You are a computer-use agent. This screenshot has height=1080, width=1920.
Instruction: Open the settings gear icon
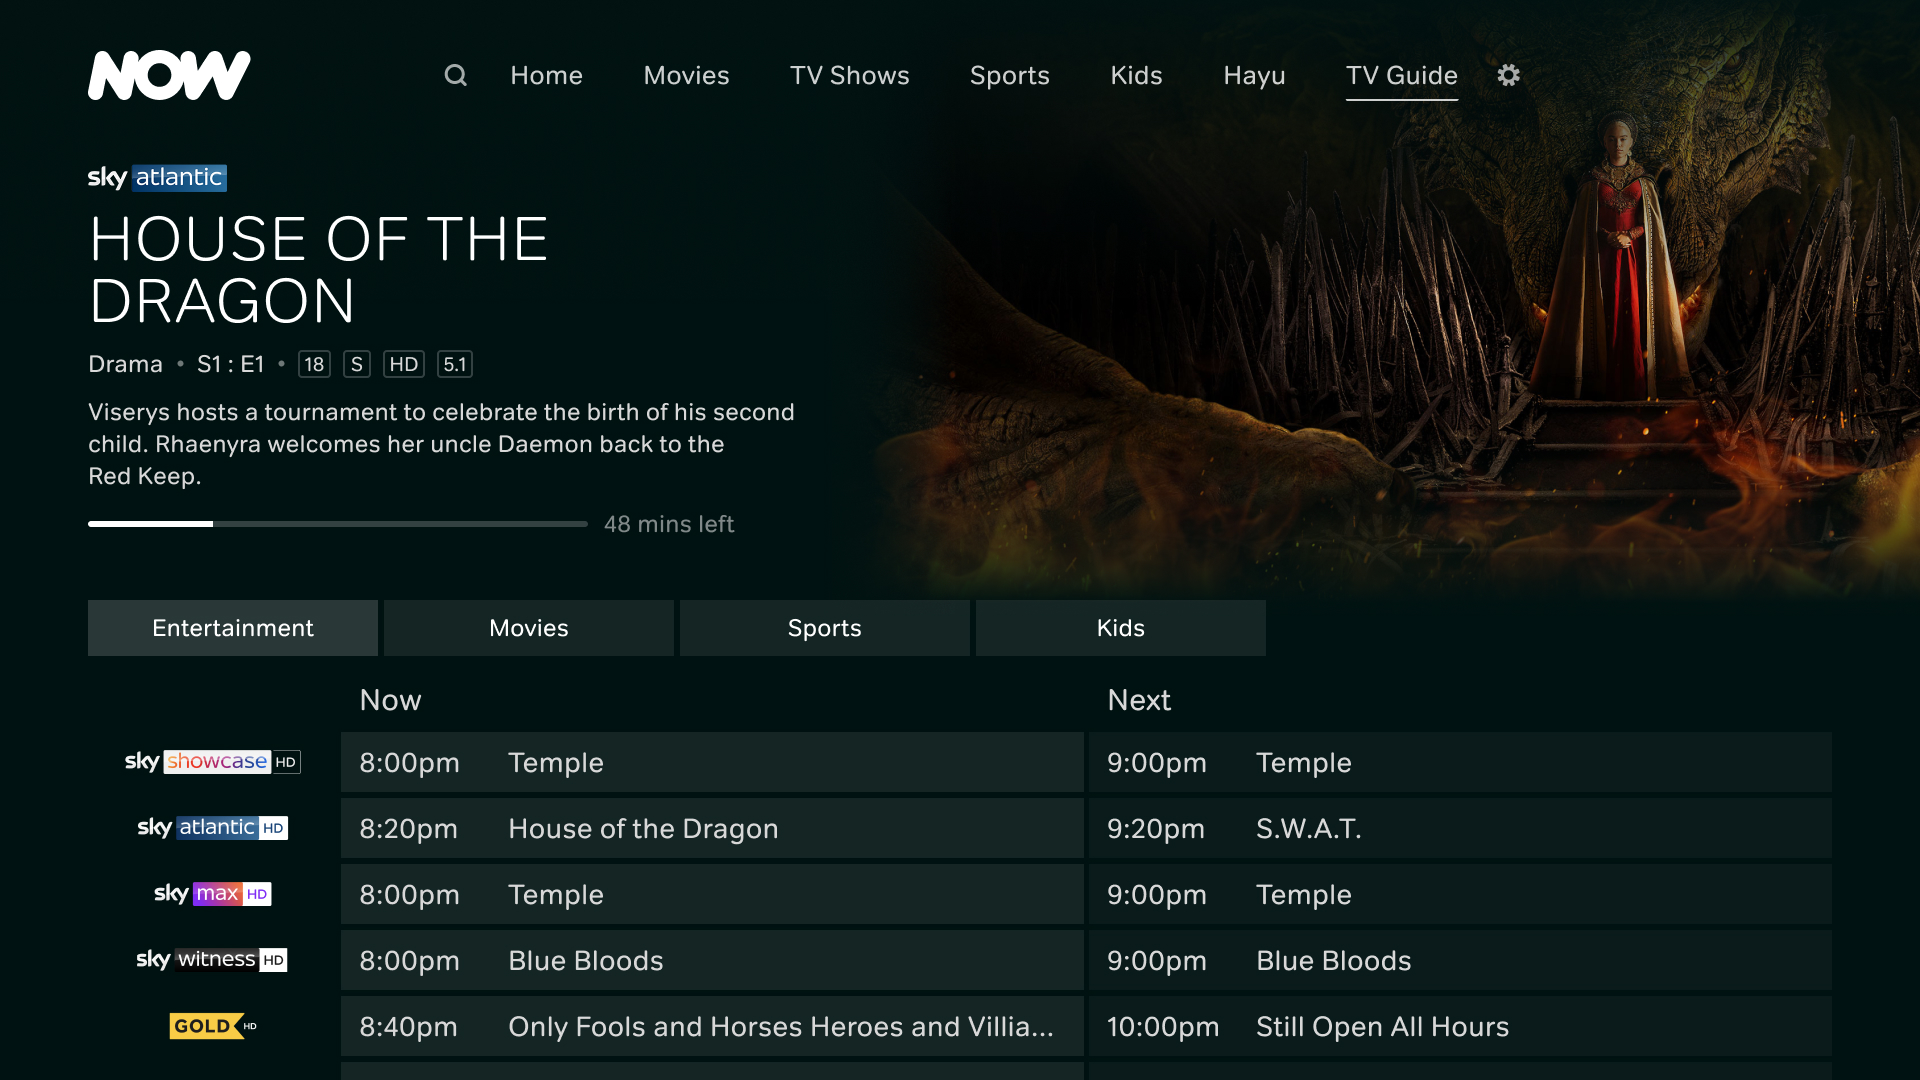[x=1508, y=75]
